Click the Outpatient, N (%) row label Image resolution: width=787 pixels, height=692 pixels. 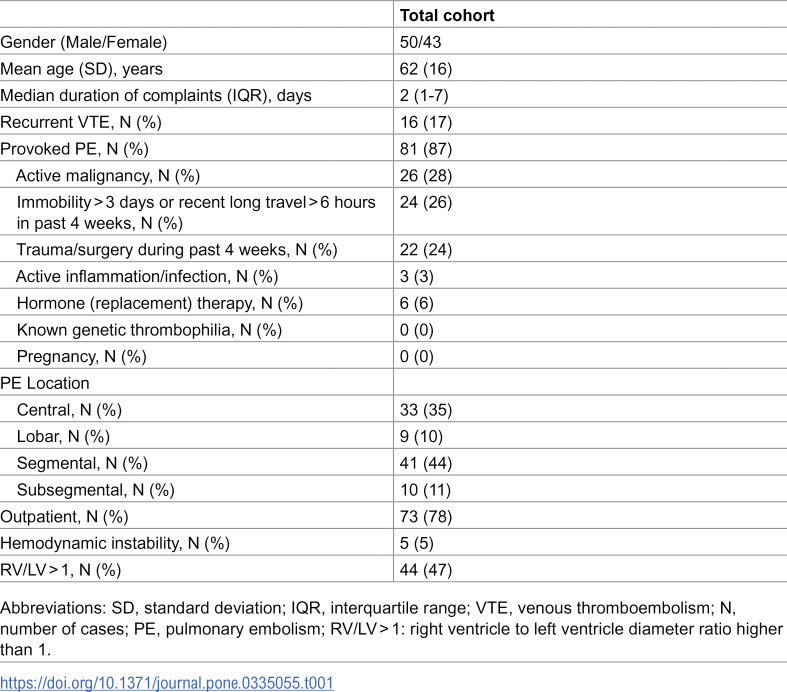click(x=64, y=516)
